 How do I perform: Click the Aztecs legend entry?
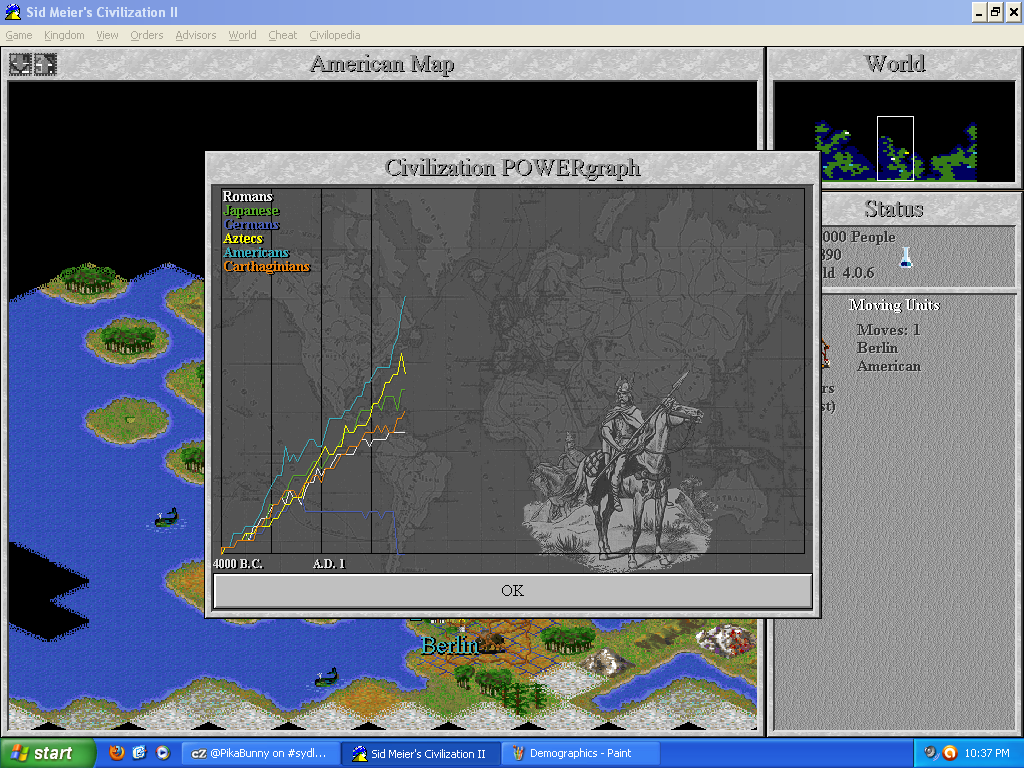[x=243, y=238]
